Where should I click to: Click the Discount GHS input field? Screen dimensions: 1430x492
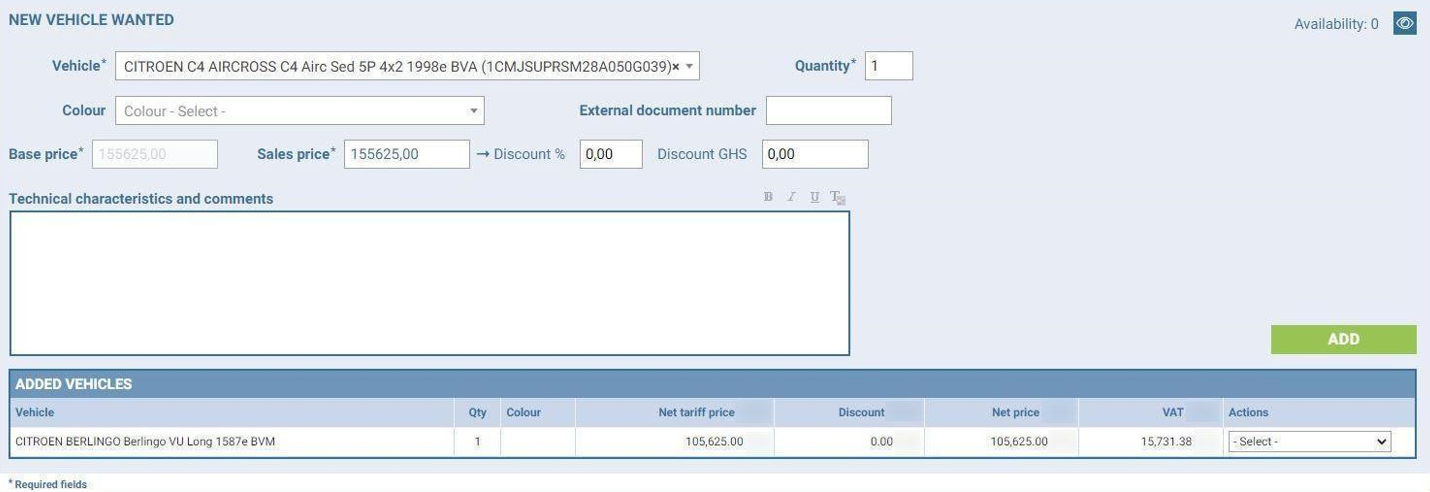pyautogui.click(x=815, y=154)
